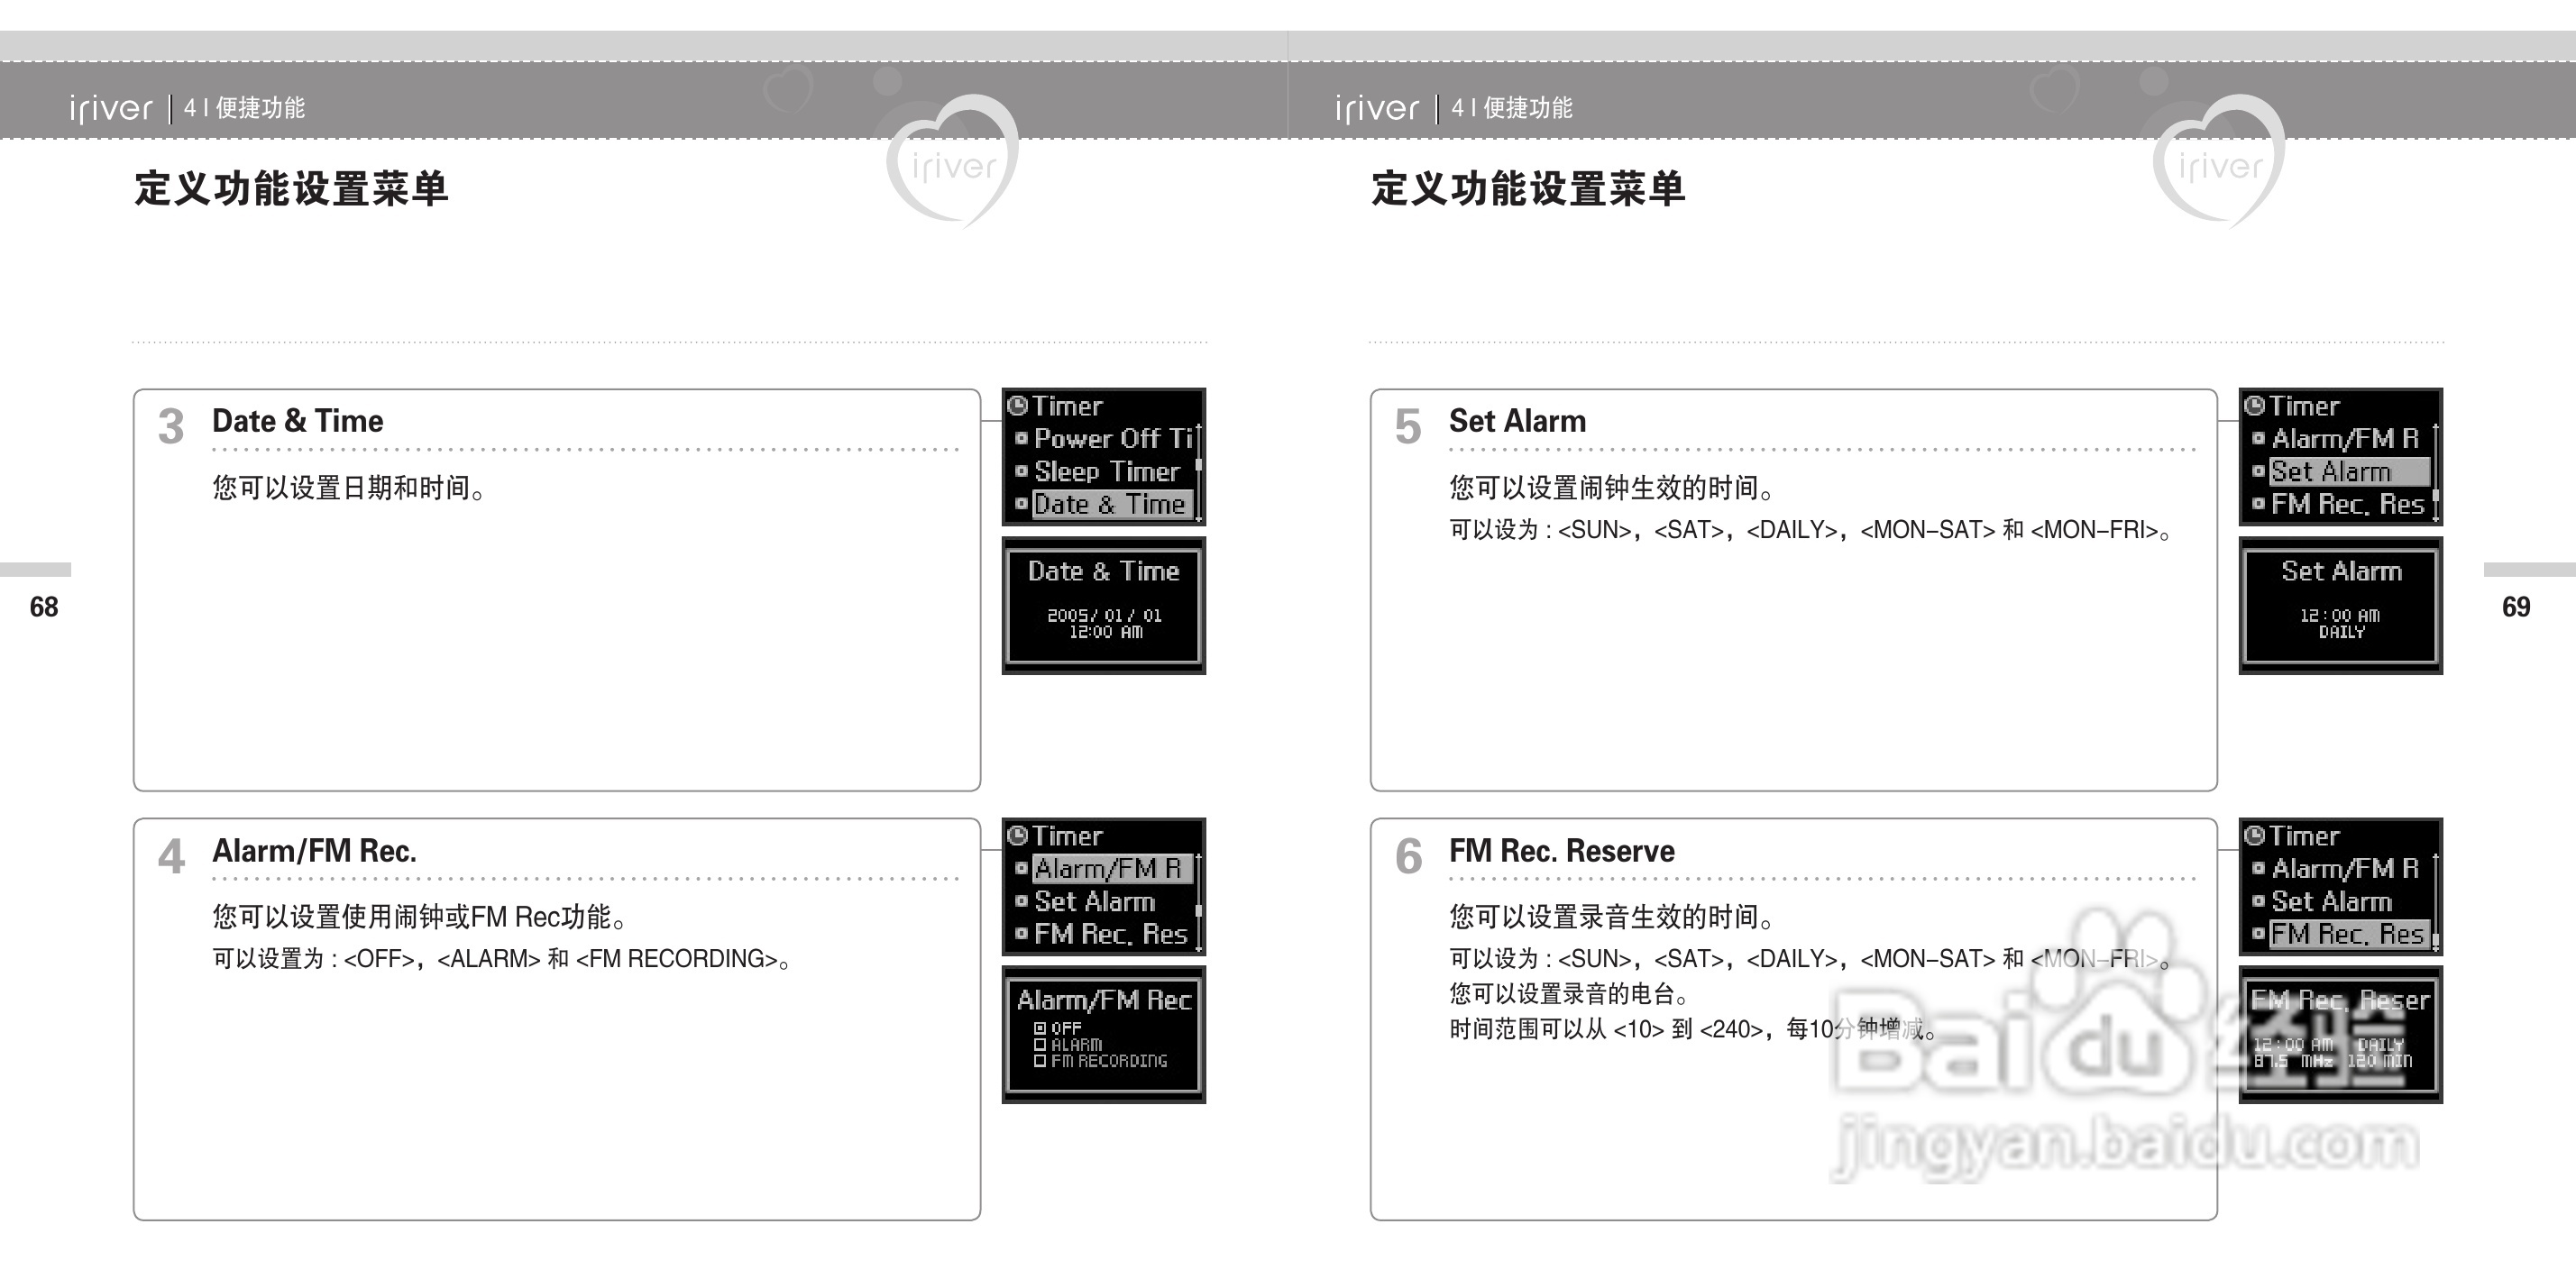The width and height of the screenshot is (2576, 1288).
Task: Click the 2005/01/01 date value field
Action: [1104, 615]
